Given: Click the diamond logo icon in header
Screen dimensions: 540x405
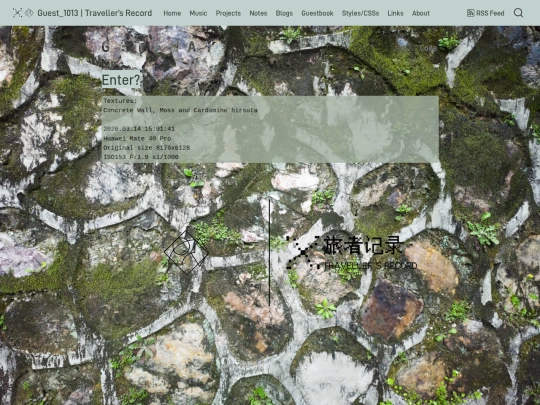Looking at the screenshot, I should (x=29, y=13).
